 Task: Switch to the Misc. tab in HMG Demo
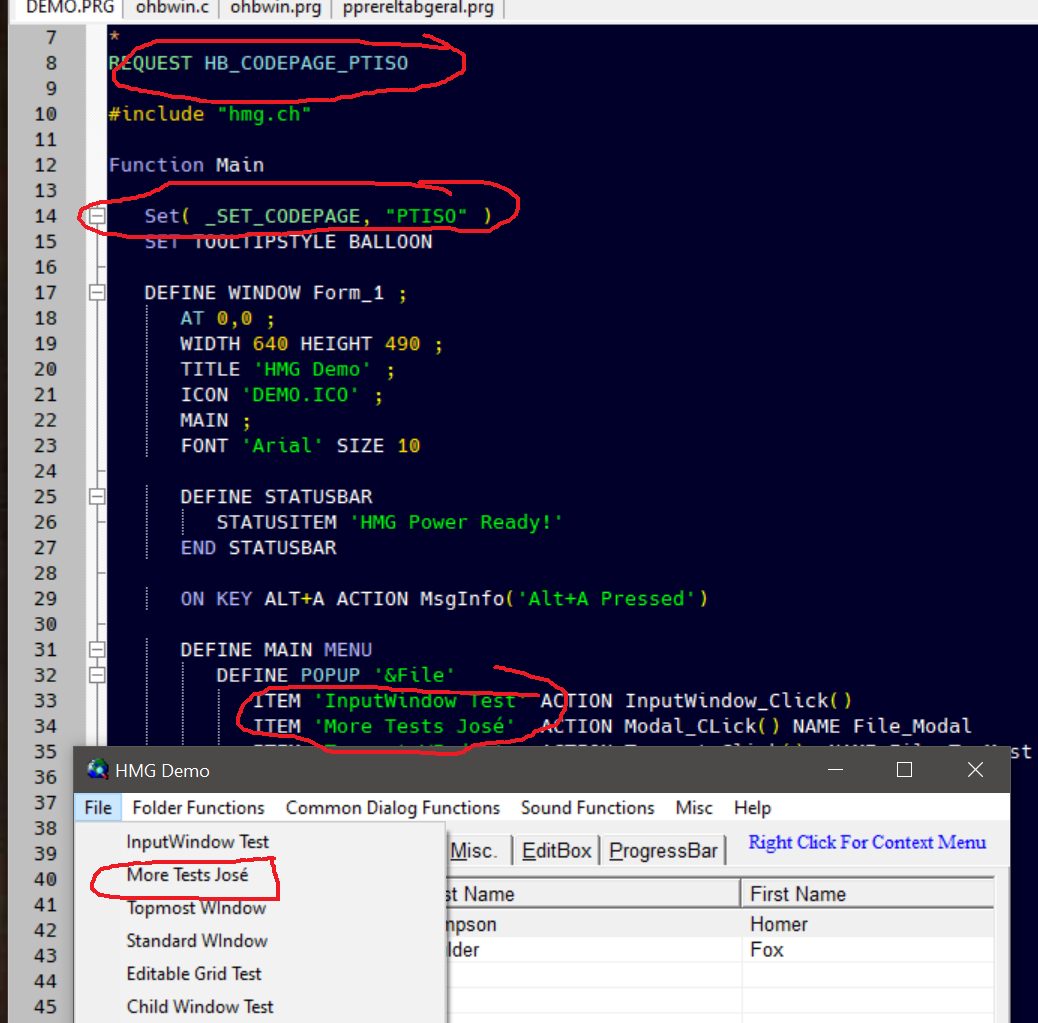[x=478, y=850]
